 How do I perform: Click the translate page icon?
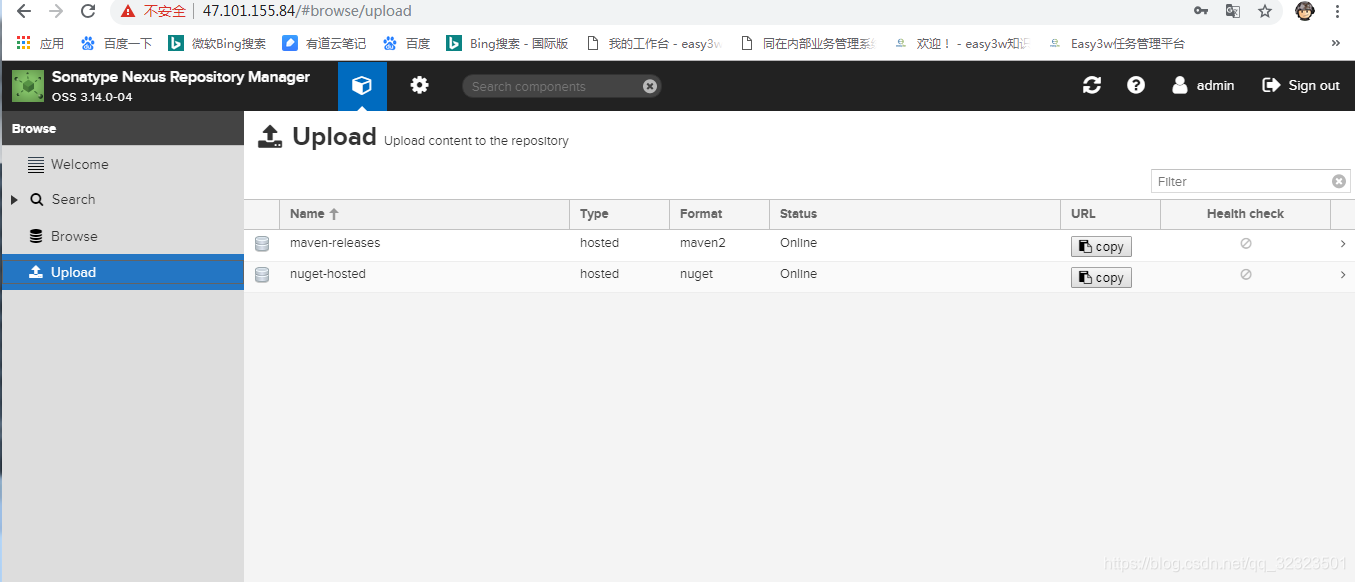pyautogui.click(x=1233, y=11)
